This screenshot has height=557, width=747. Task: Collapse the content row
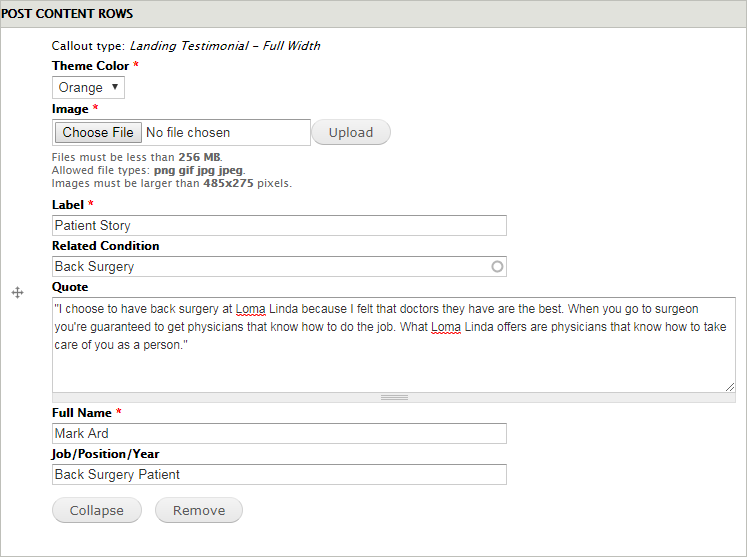tap(97, 510)
